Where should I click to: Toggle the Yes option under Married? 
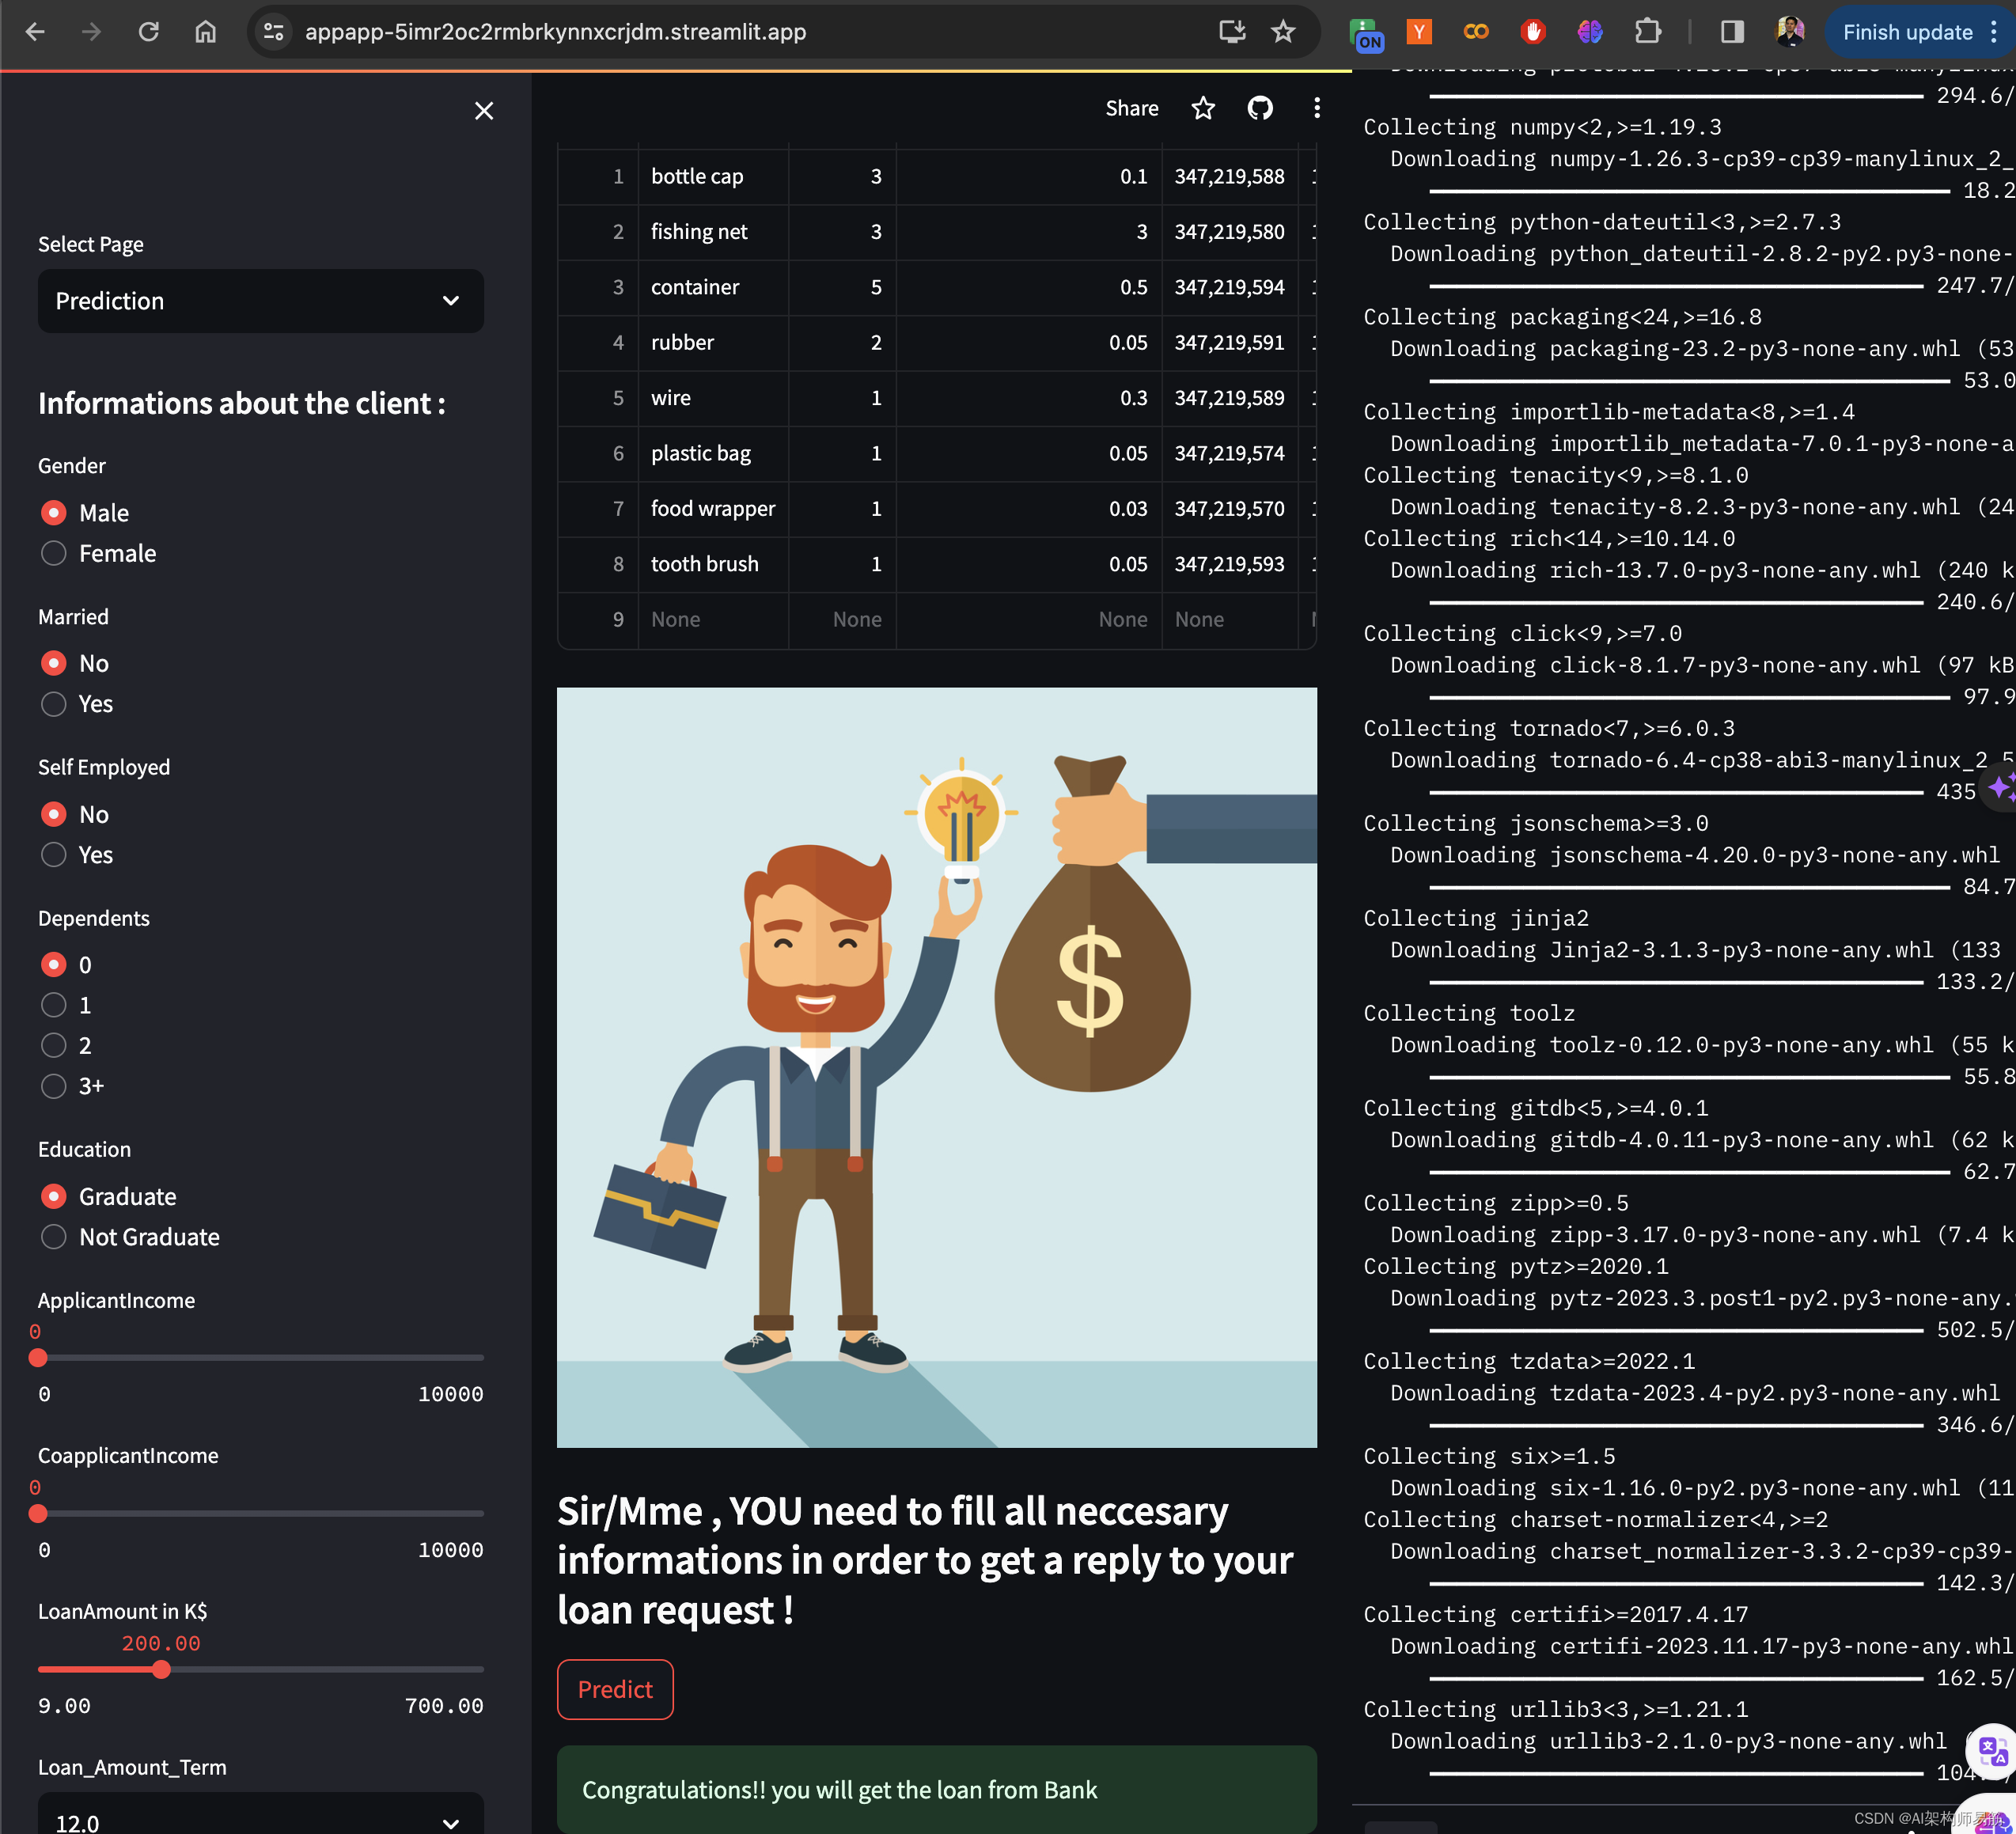click(53, 703)
